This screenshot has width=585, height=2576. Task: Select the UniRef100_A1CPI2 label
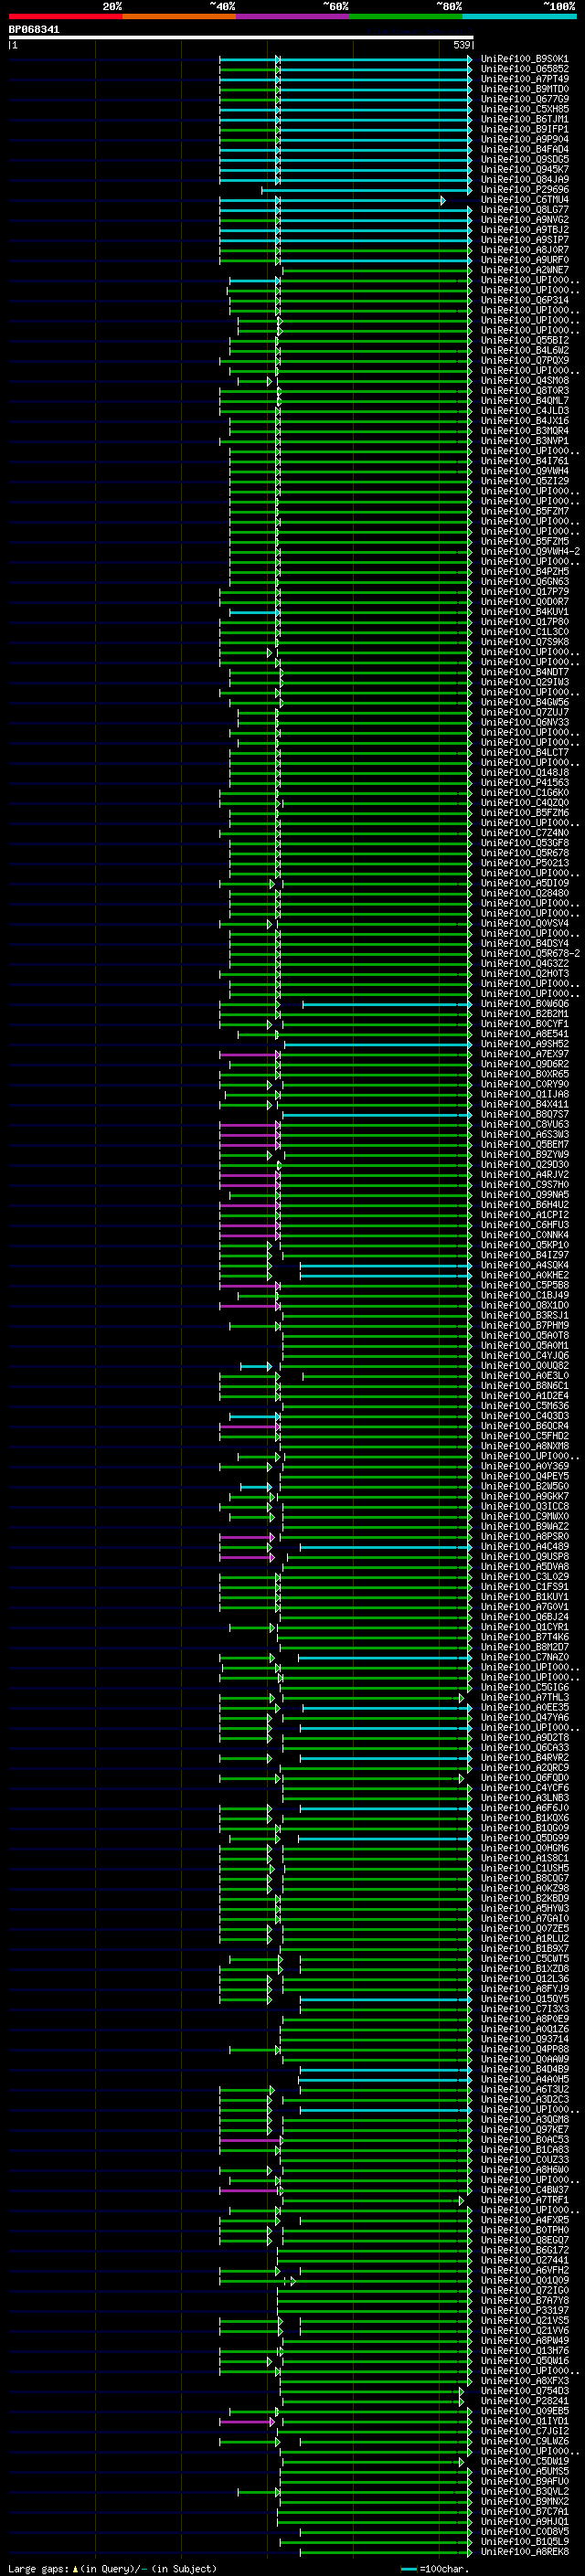(x=524, y=1215)
